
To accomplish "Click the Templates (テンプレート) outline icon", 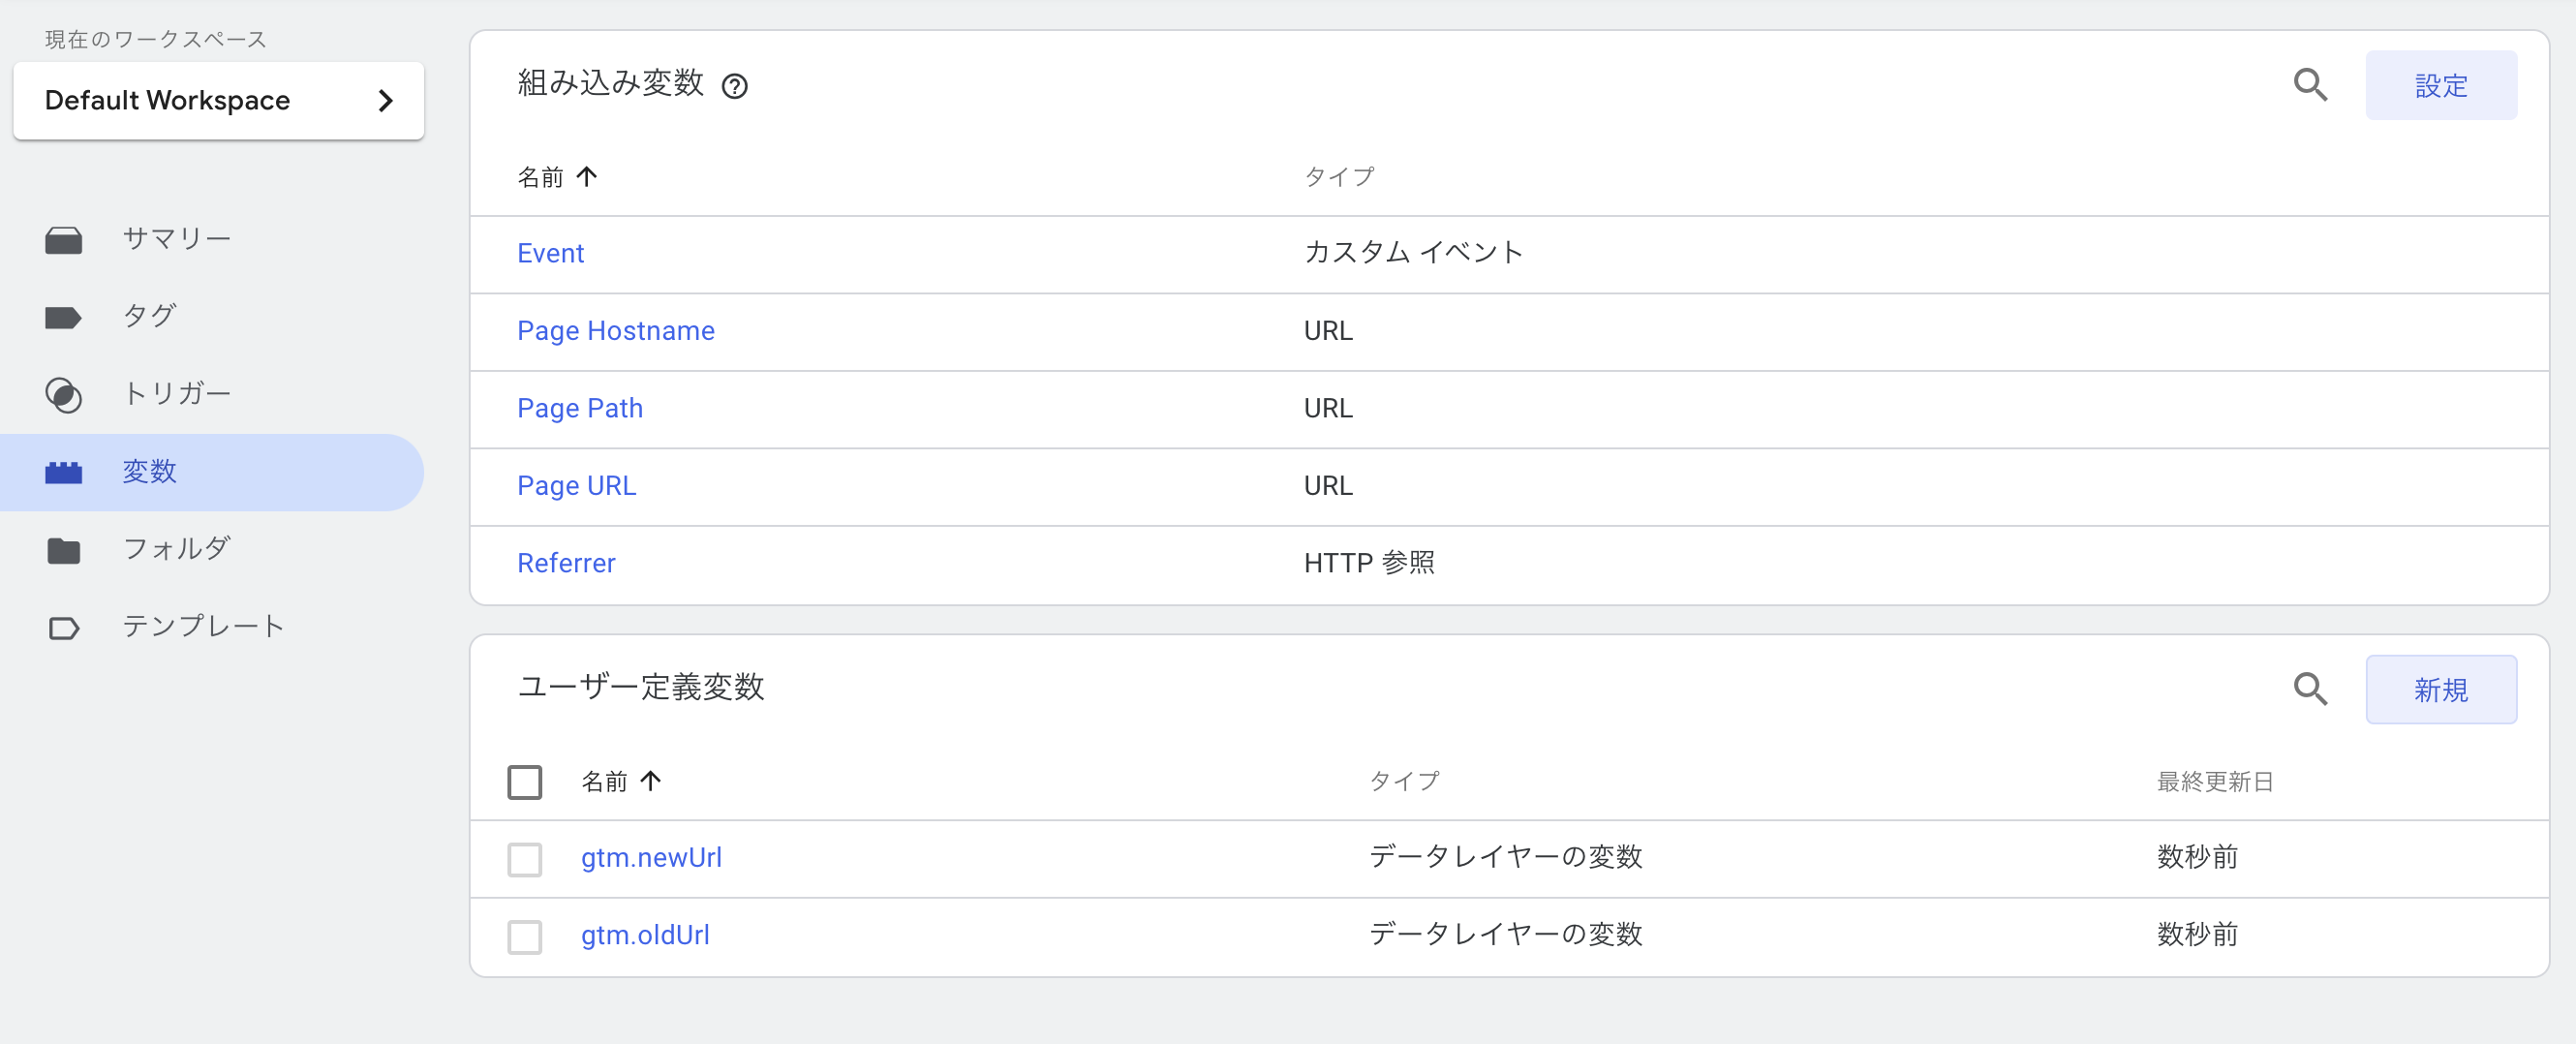I will 63,628.
